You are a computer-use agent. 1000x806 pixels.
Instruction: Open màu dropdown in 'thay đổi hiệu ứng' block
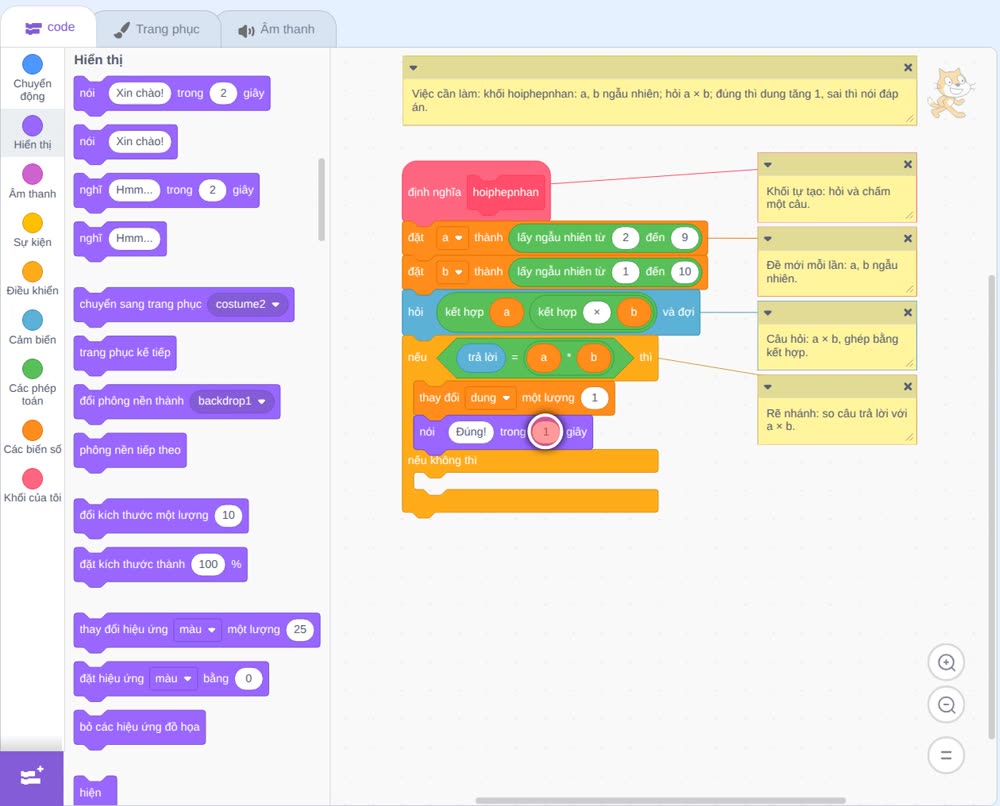pos(198,629)
